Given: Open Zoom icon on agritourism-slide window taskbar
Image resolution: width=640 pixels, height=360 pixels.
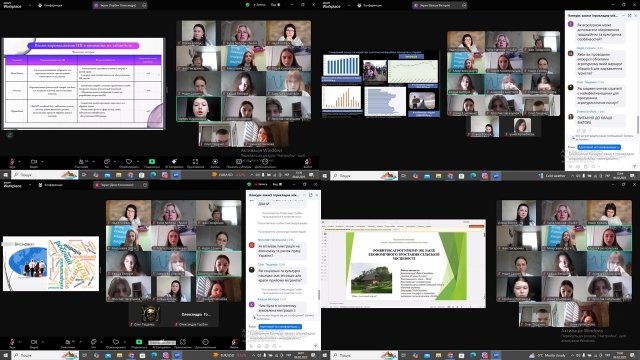Looking at the screenshot, I should [496, 355].
